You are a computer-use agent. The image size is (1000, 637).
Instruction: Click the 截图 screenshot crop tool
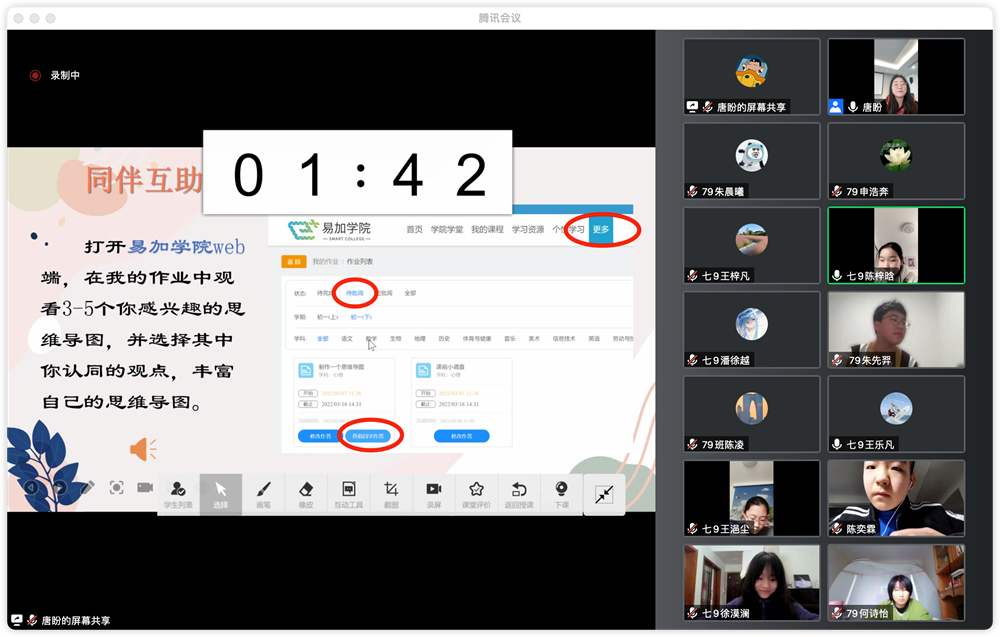pos(391,494)
